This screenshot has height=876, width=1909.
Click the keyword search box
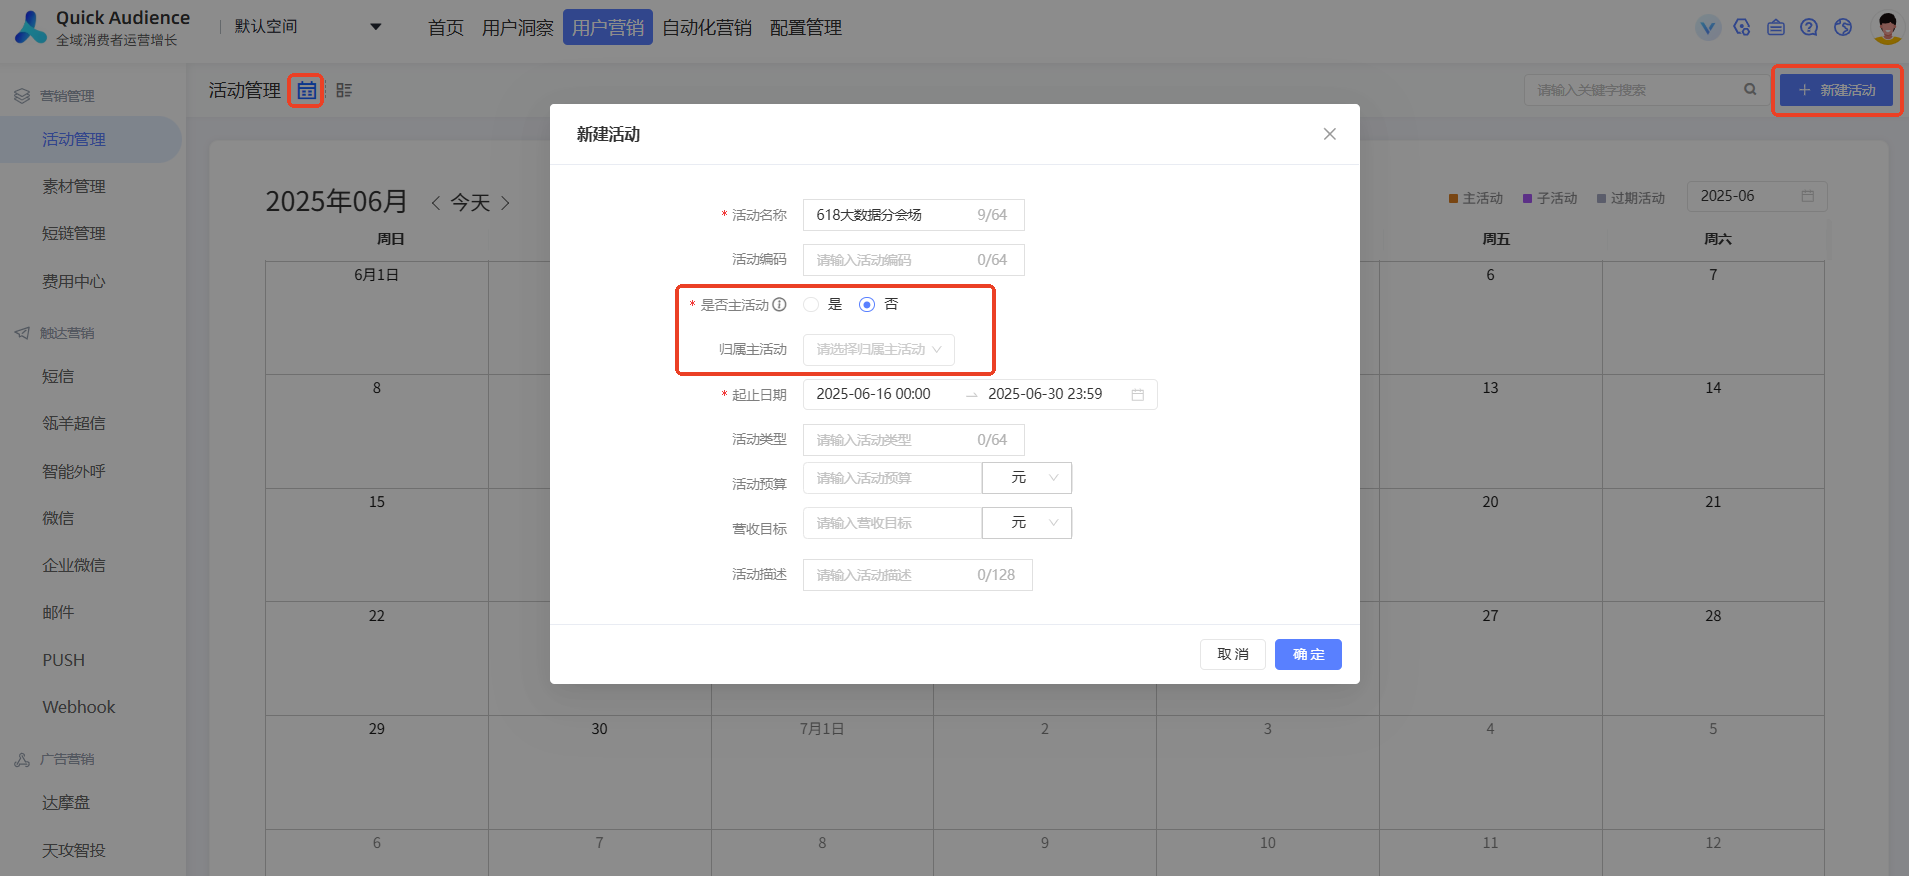[x=1645, y=90]
